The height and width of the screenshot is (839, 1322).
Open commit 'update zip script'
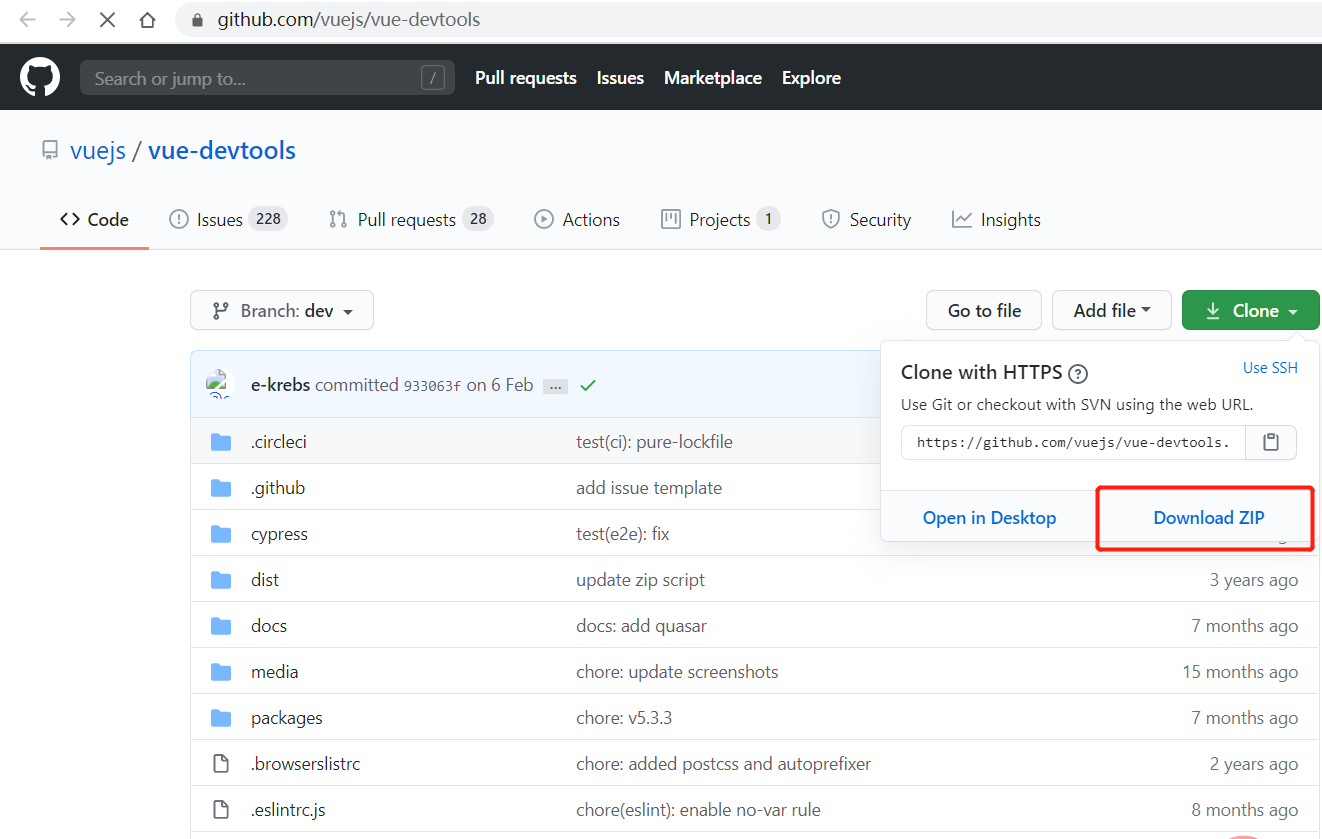[x=640, y=580]
